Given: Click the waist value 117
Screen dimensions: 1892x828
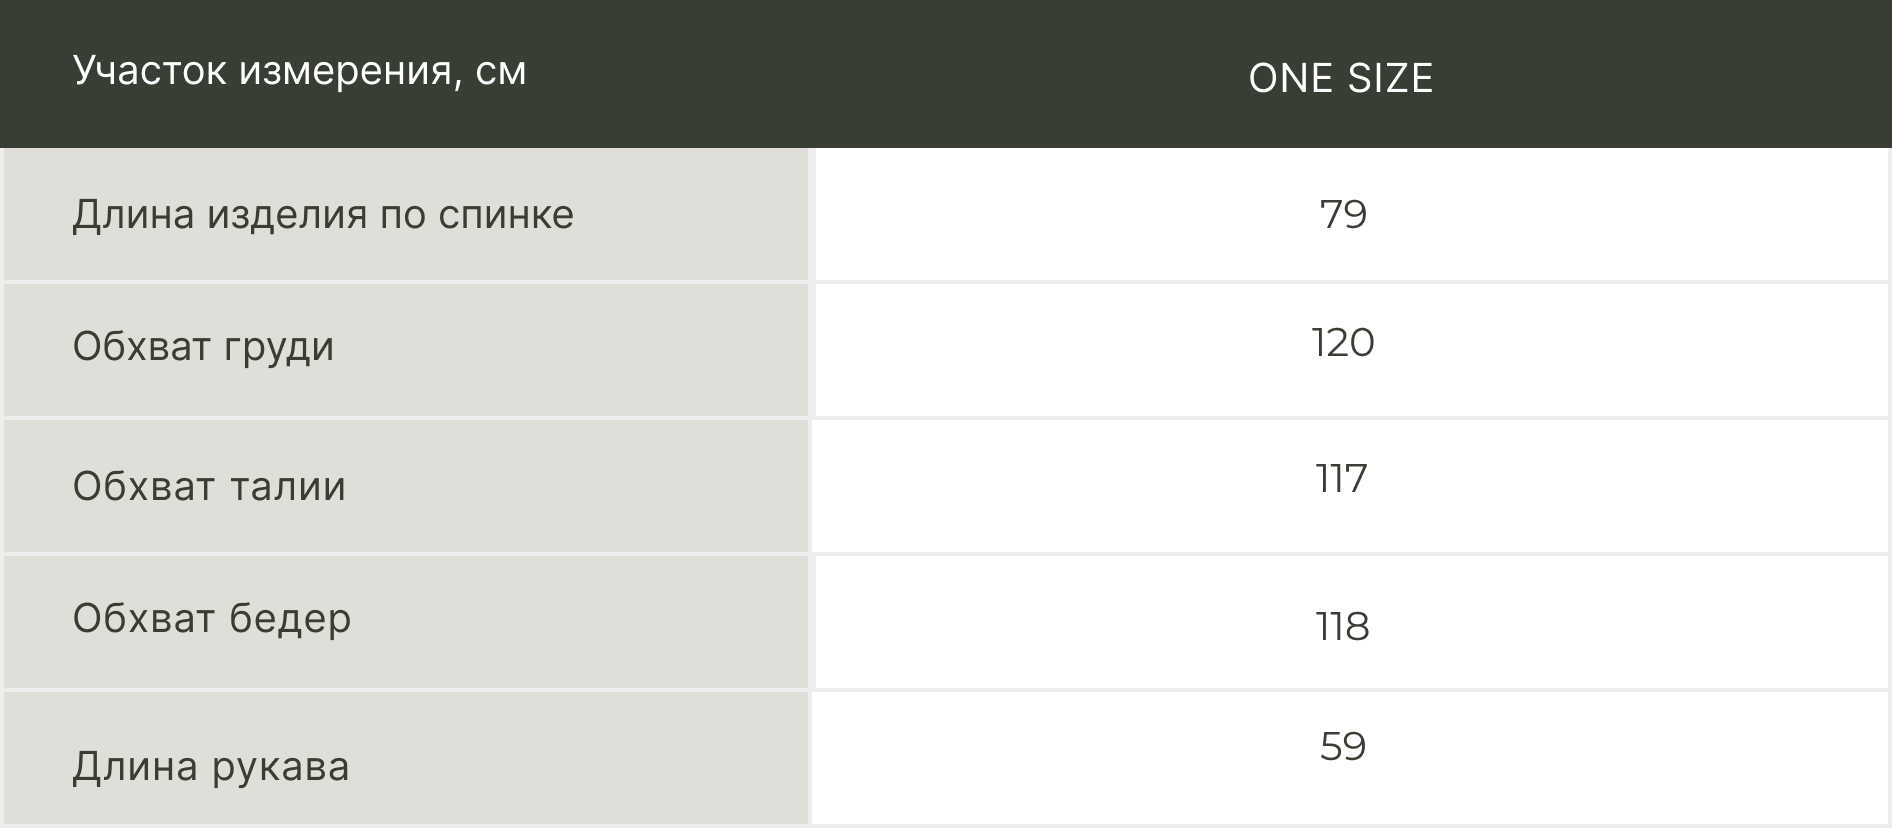Looking at the screenshot, I should [1341, 479].
